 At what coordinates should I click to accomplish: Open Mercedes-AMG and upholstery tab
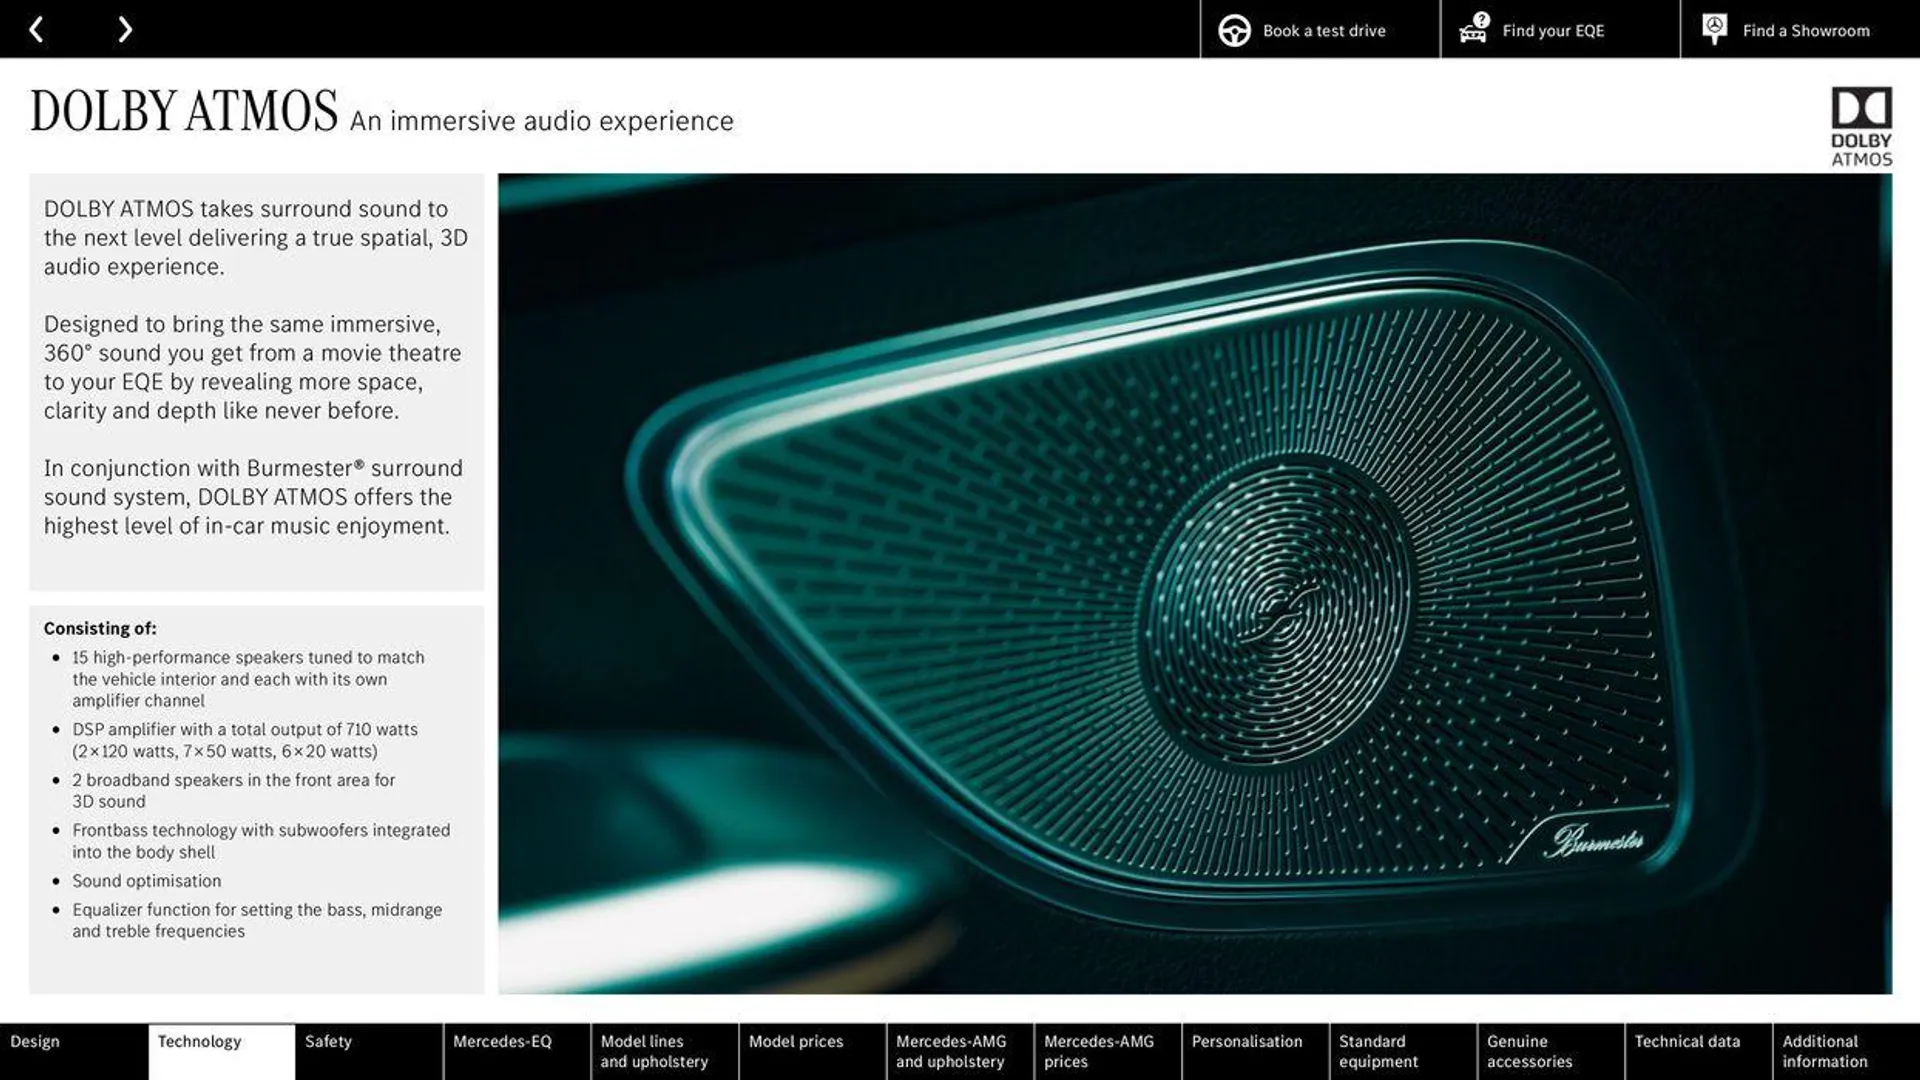pos(960,1051)
